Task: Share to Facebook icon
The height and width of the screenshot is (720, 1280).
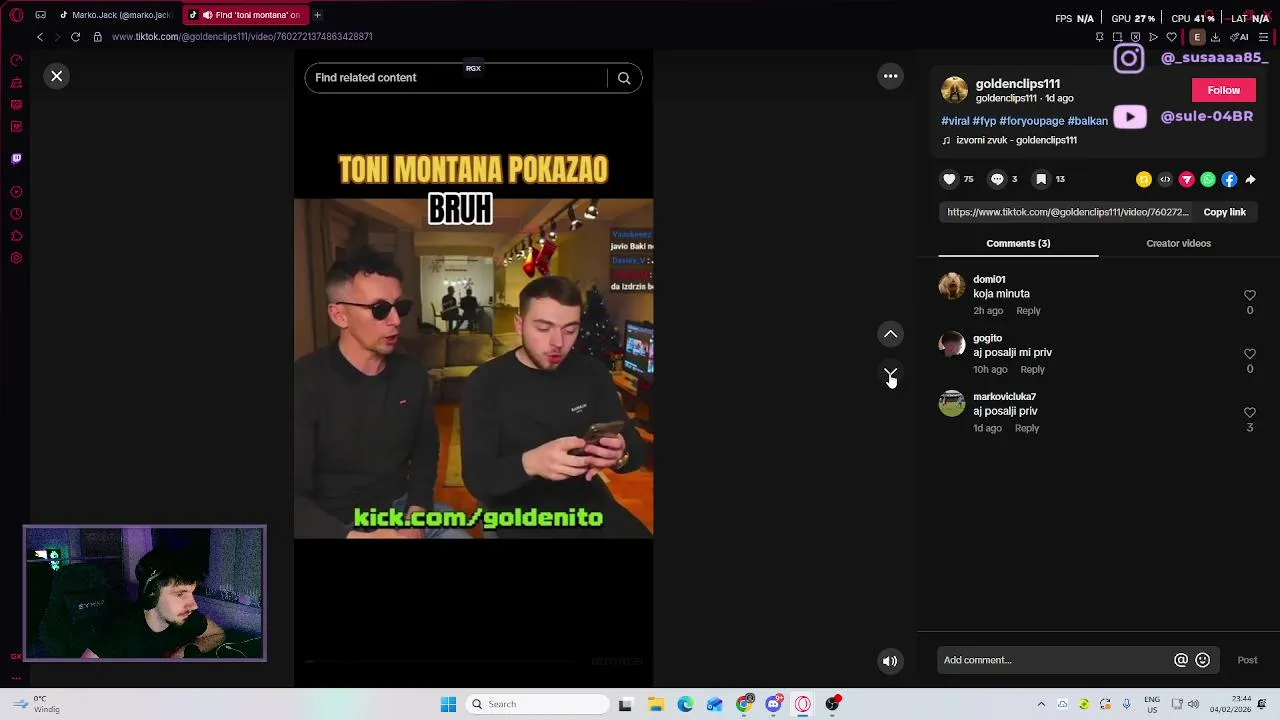Action: coord(1229,180)
